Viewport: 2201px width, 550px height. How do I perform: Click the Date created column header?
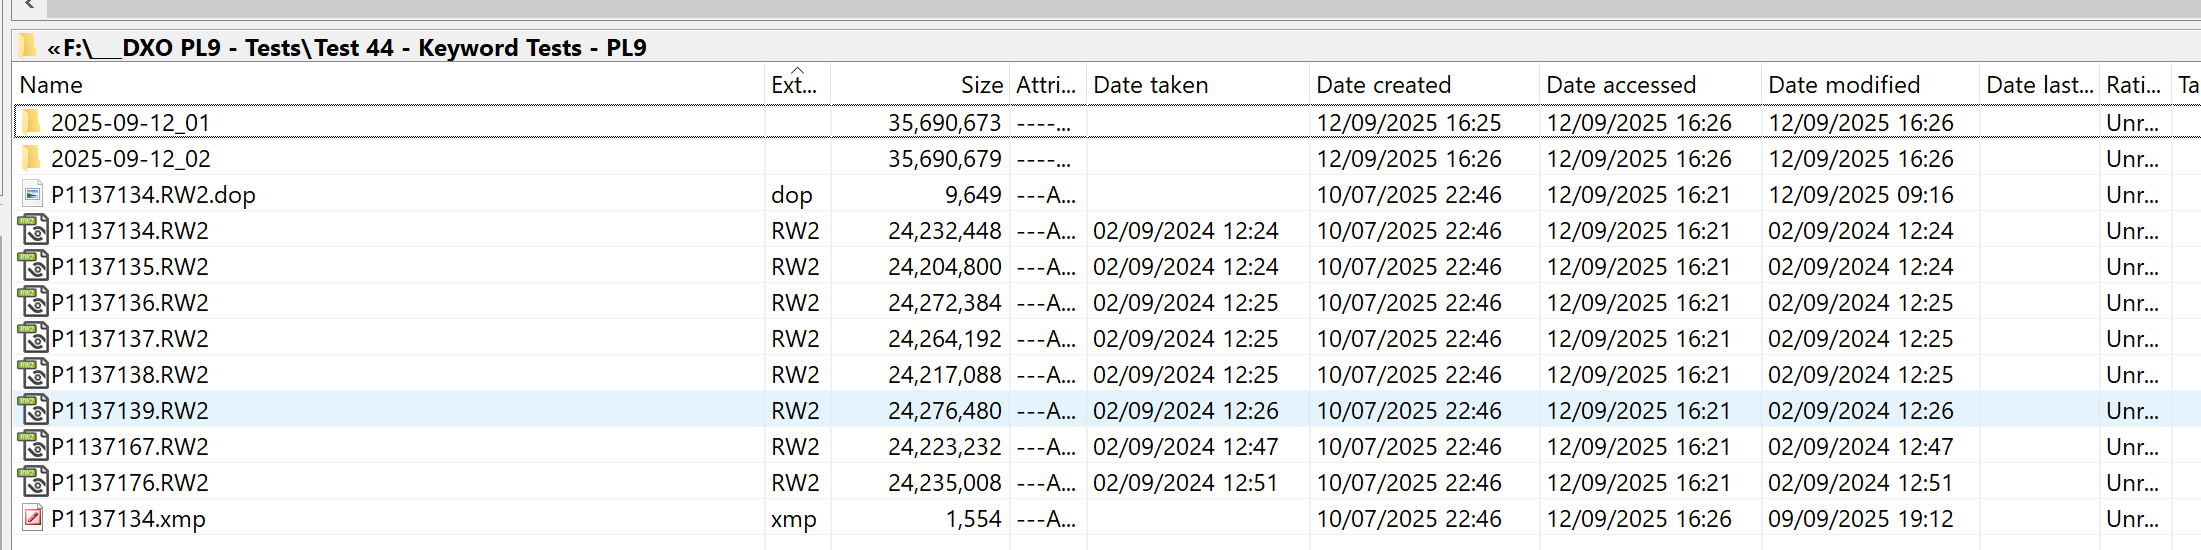click(x=1383, y=86)
